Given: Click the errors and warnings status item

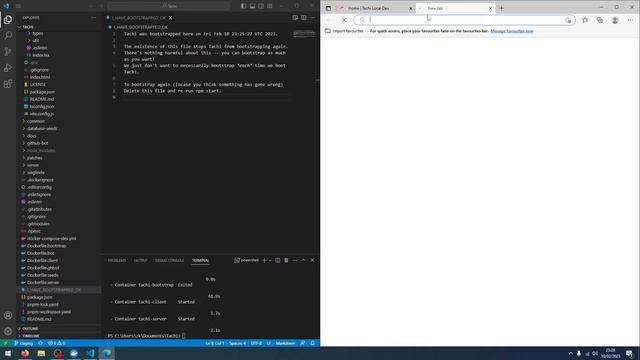Looking at the screenshot, I should [x=57, y=343].
